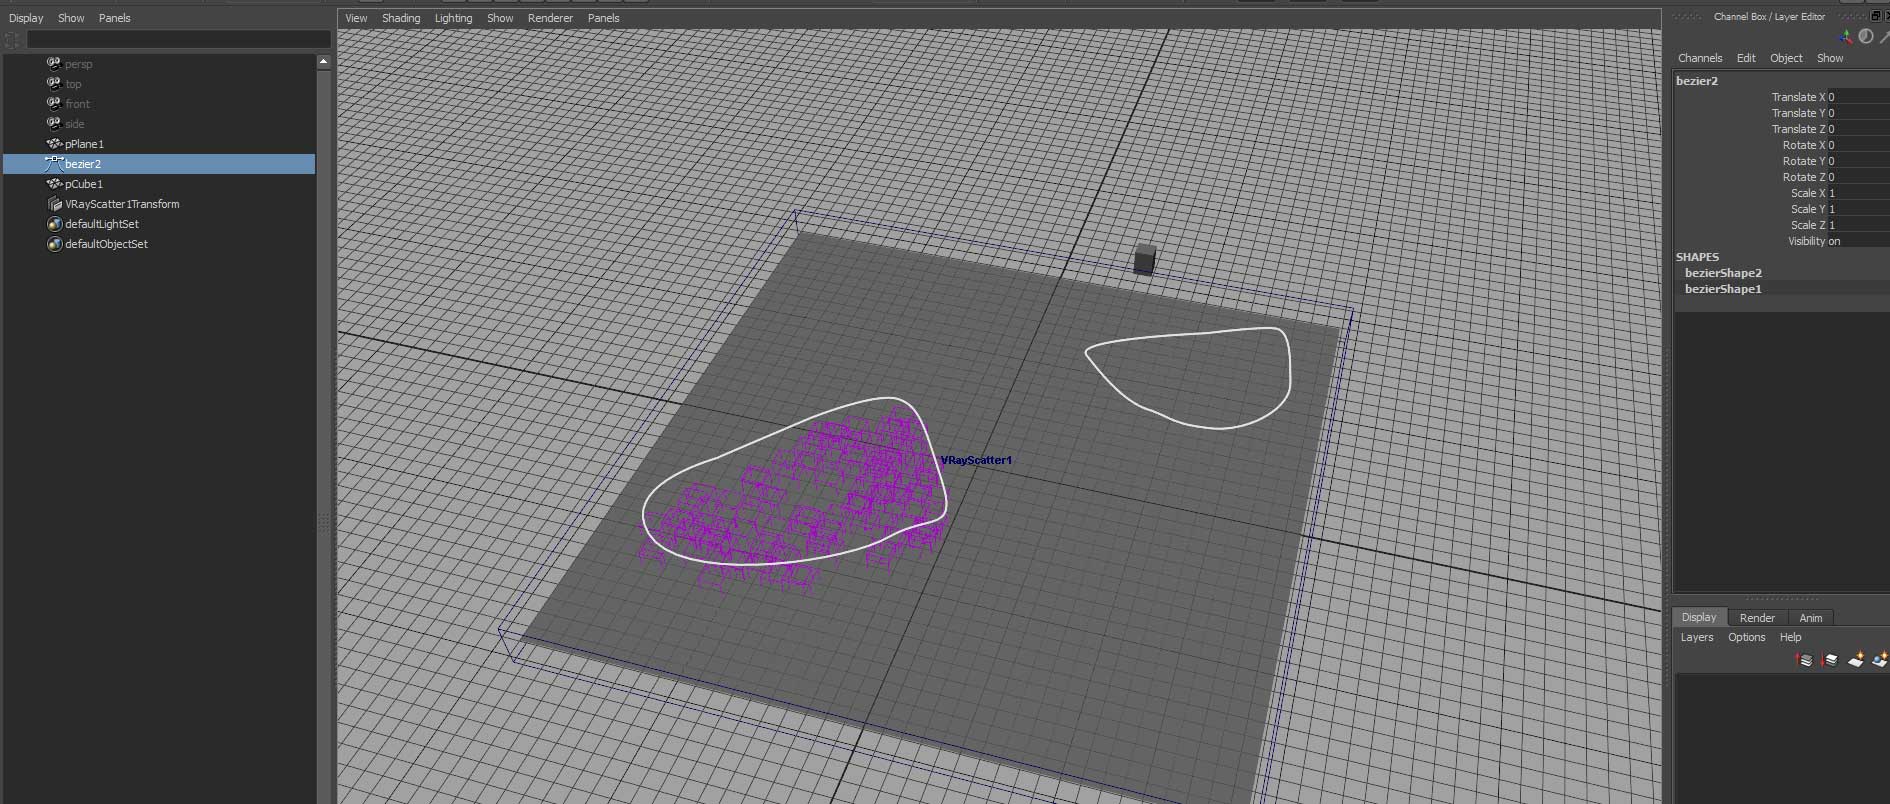Select pCube1 in the Outliner
The width and height of the screenshot is (1890, 804).
point(84,184)
